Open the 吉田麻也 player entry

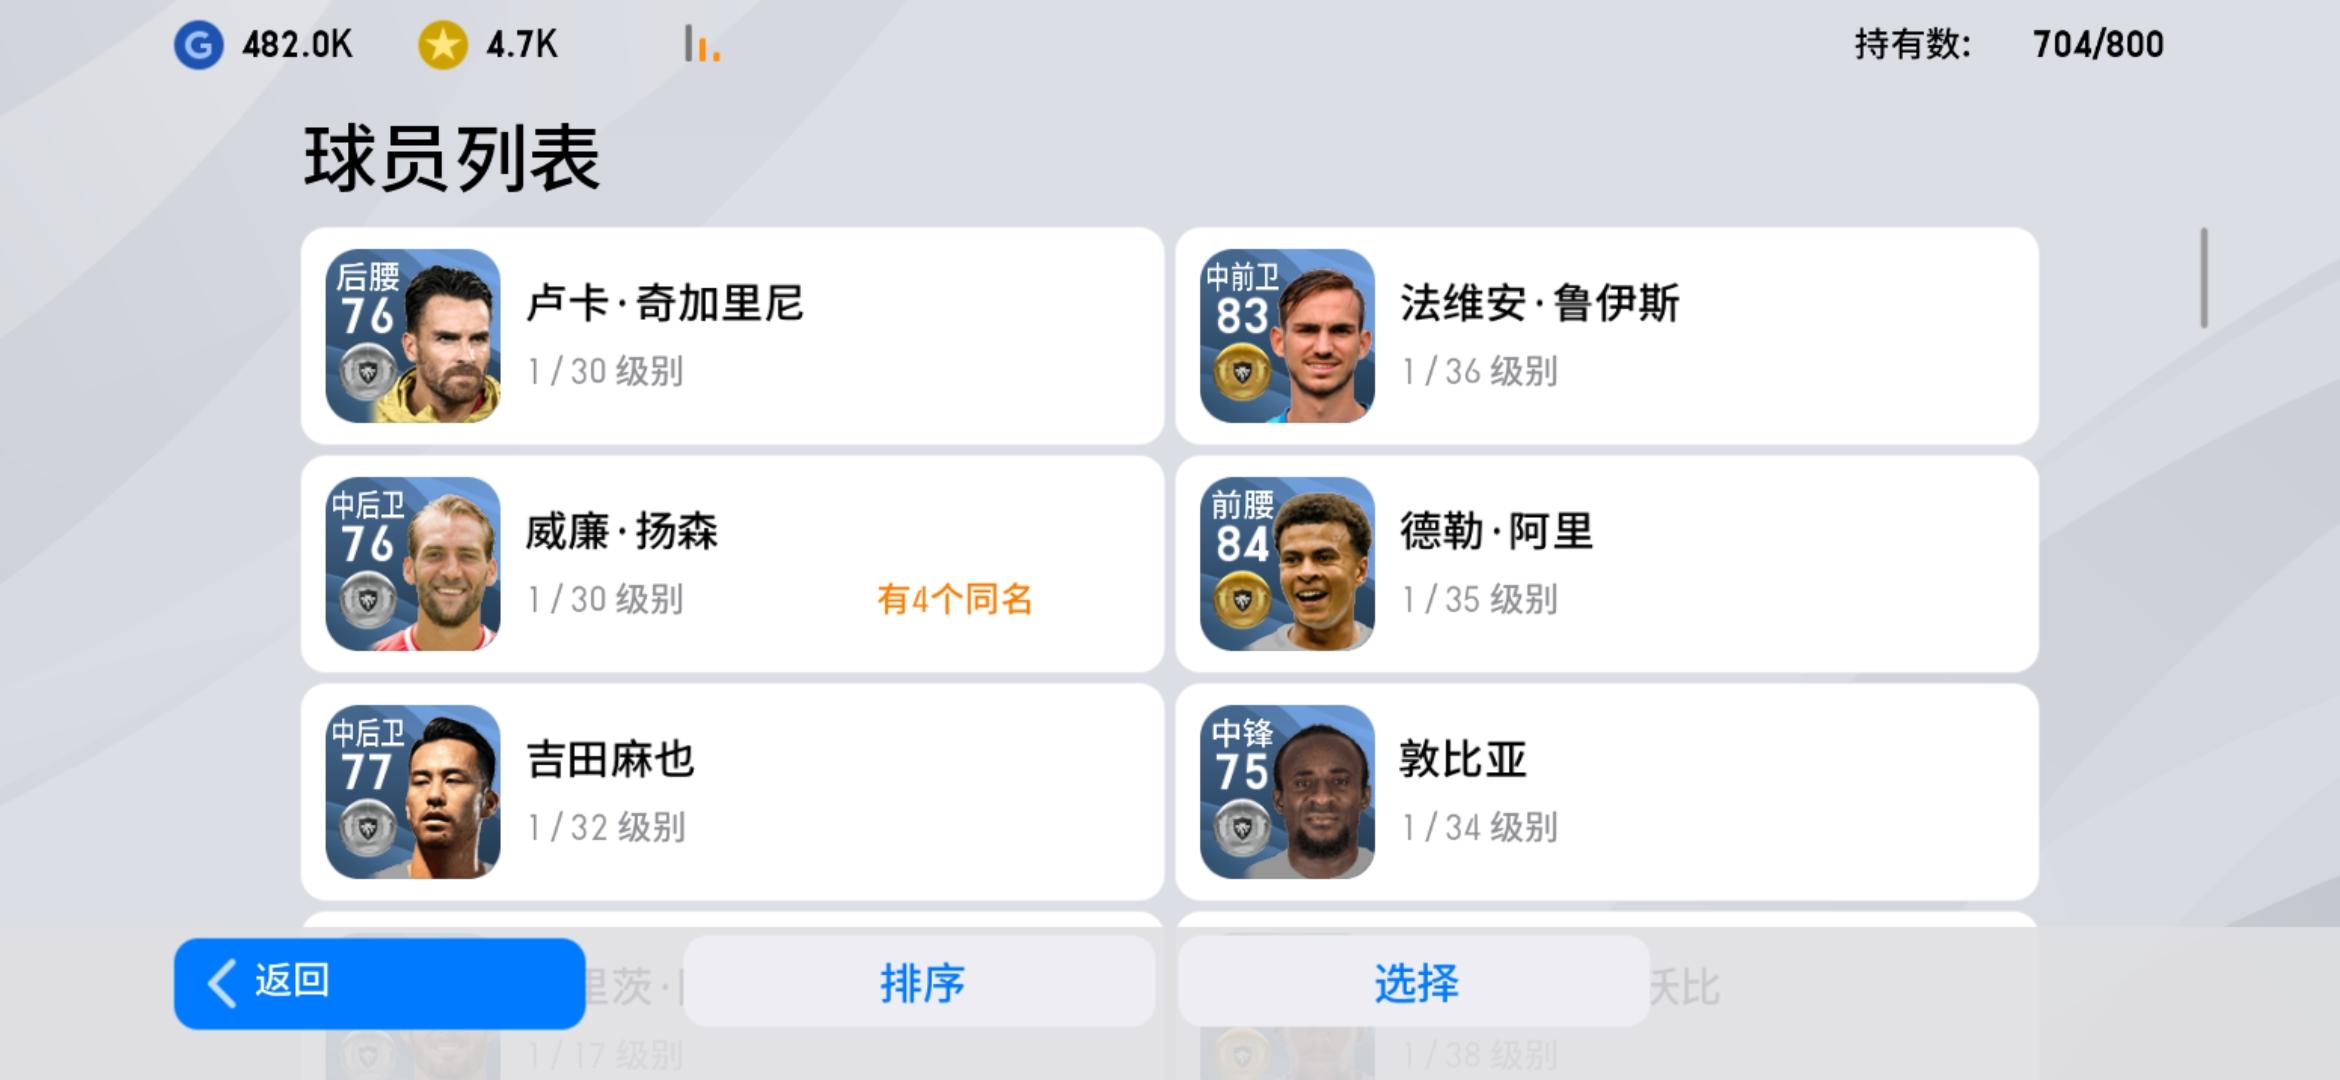click(732, 792)
